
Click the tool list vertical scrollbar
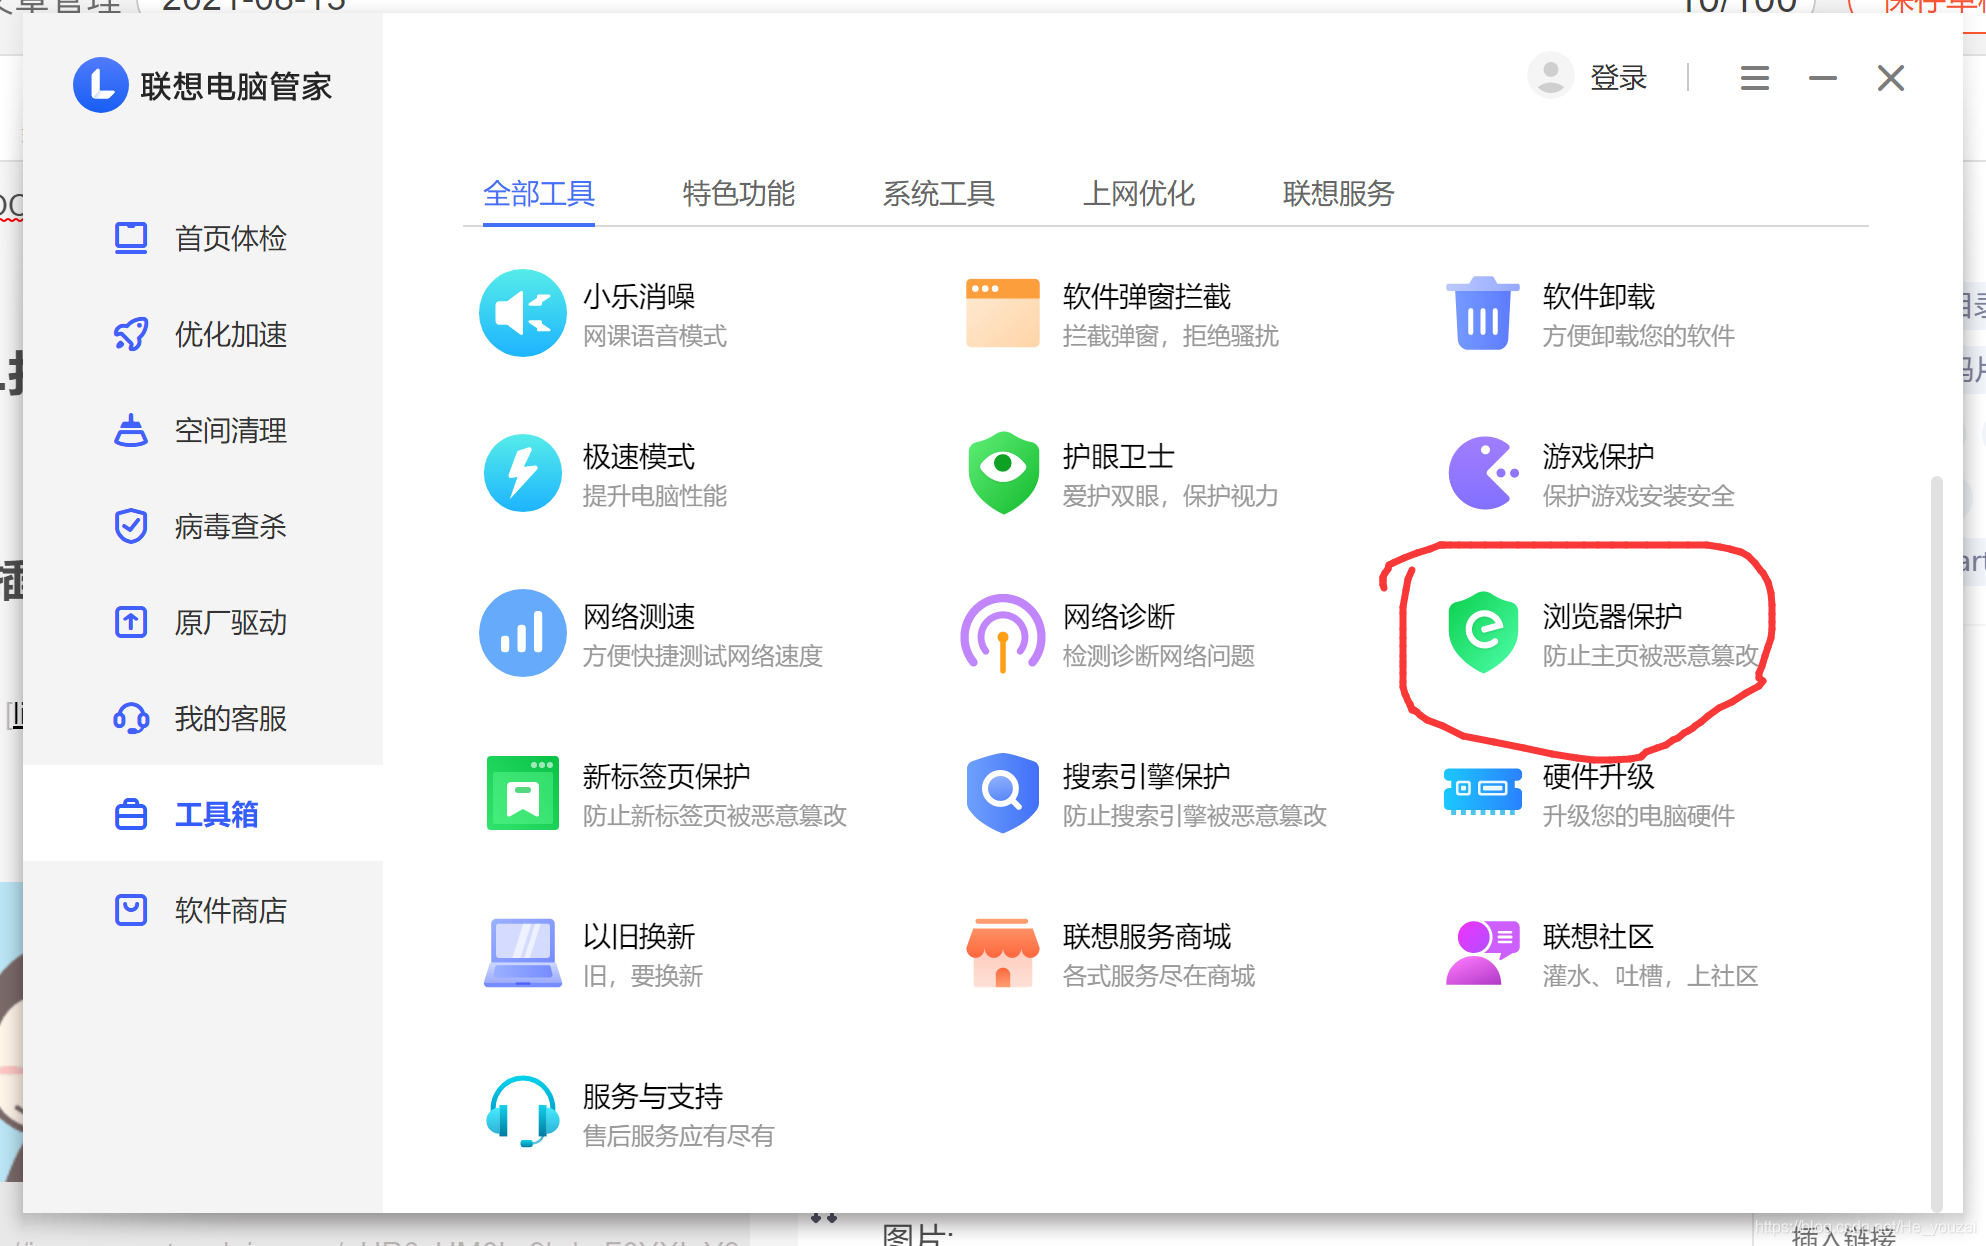tap(1936, 844)
